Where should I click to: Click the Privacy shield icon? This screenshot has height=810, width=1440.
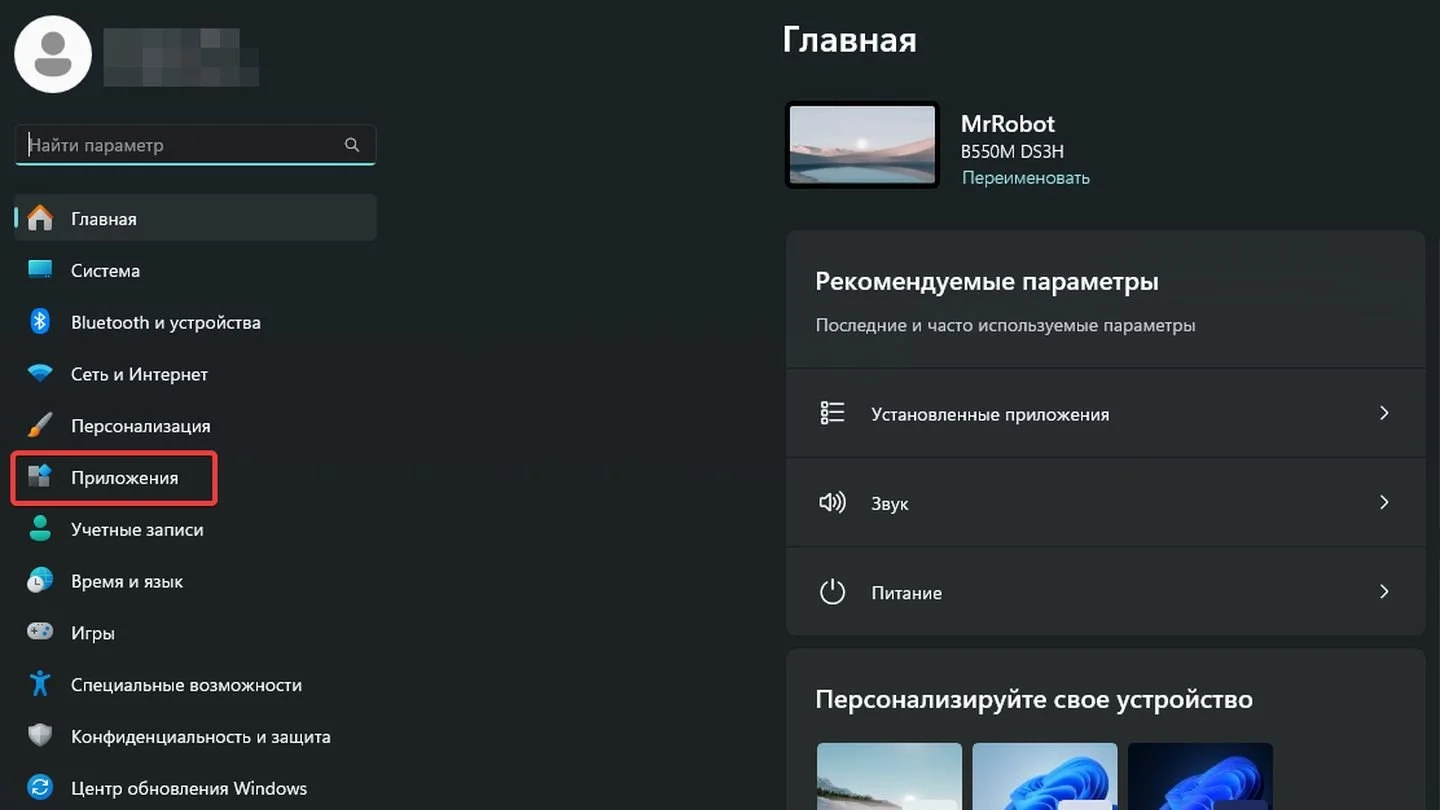click(x=40, y=736)
